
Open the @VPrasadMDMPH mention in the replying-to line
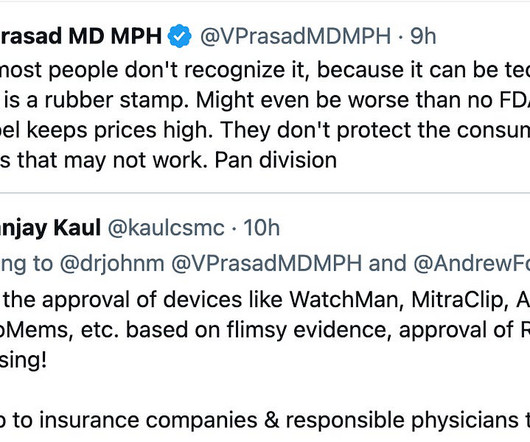click(x=267, y=264)
